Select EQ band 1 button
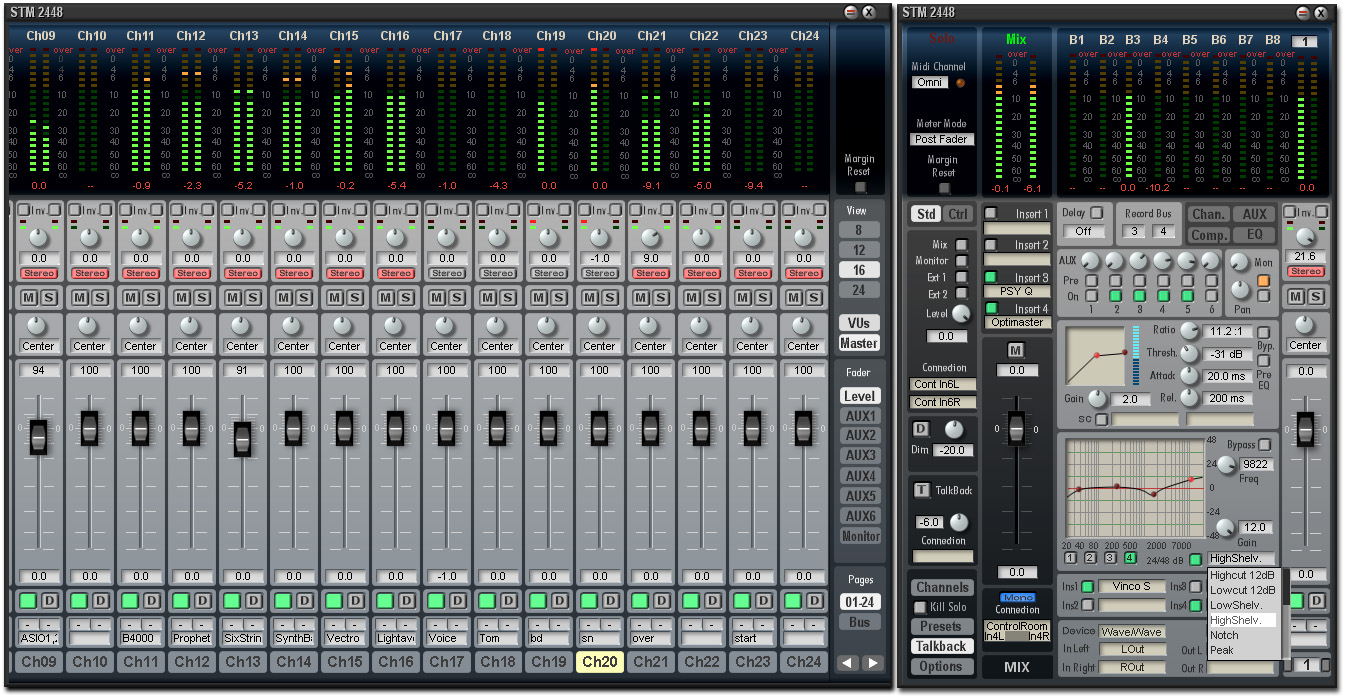Viewport: 1346px width, 696px height. 1071,558
